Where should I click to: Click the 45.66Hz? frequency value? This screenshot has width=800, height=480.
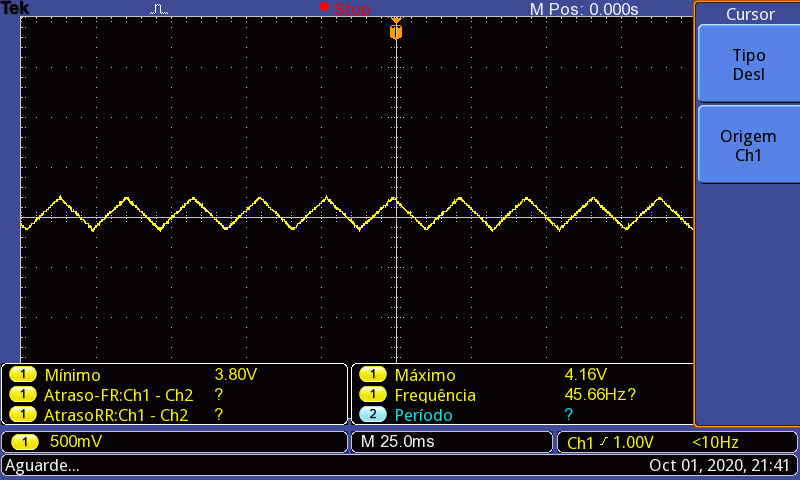point(600,395)
